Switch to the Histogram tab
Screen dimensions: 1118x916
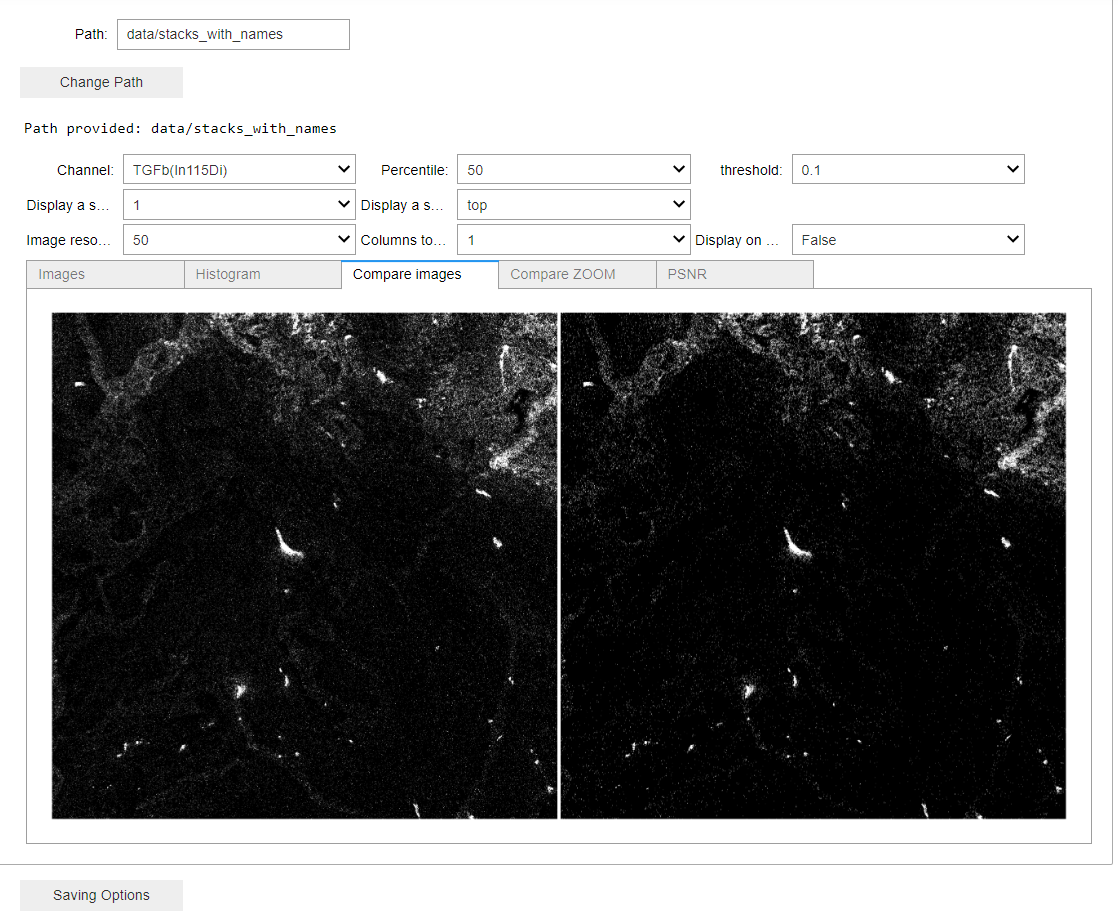[x=262, y=274]
